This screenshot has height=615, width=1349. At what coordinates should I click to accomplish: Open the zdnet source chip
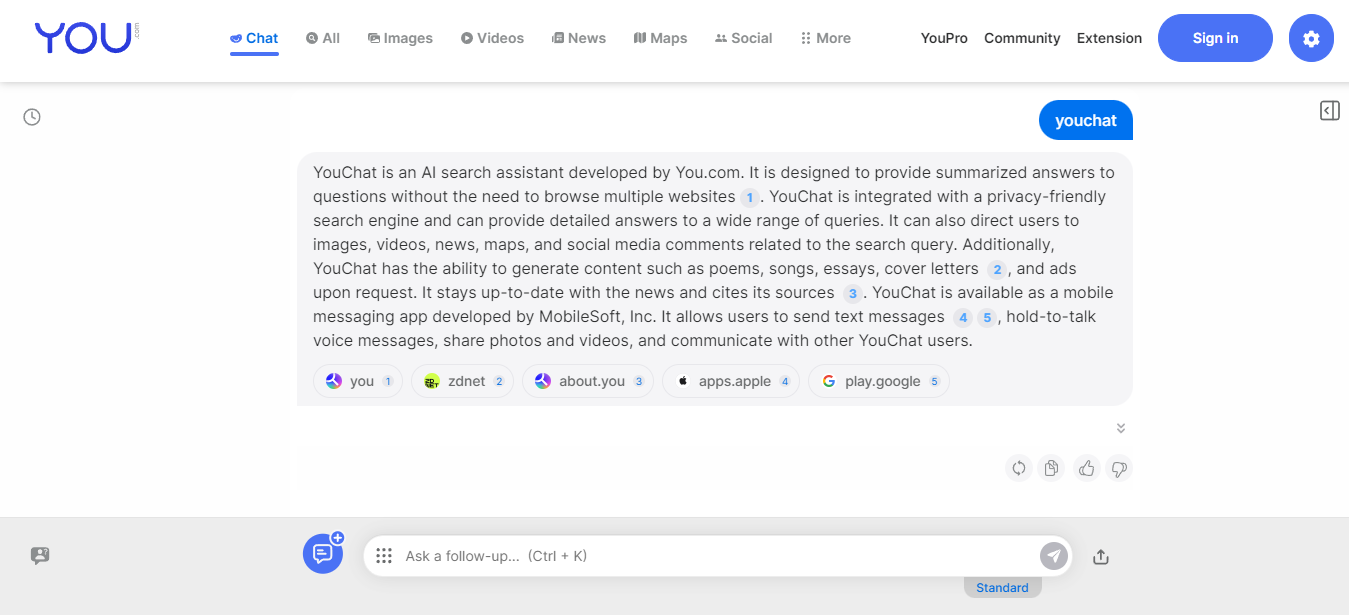pyautogui.click(x=463, y=381)
